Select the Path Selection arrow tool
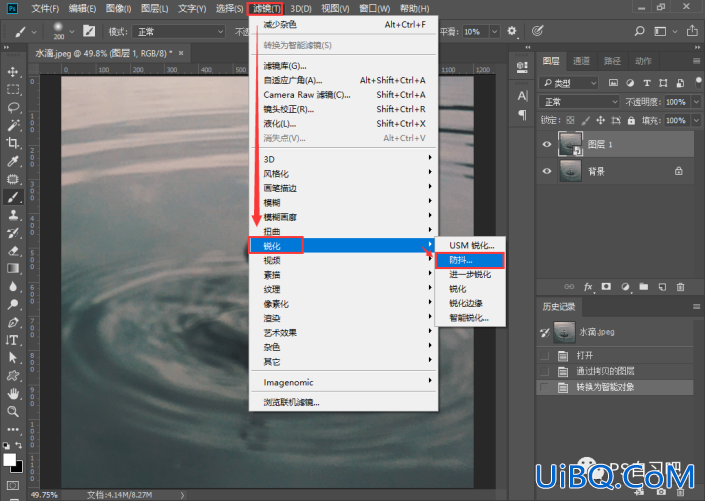This screenshot has width=705, height=501. click(13, 358)
